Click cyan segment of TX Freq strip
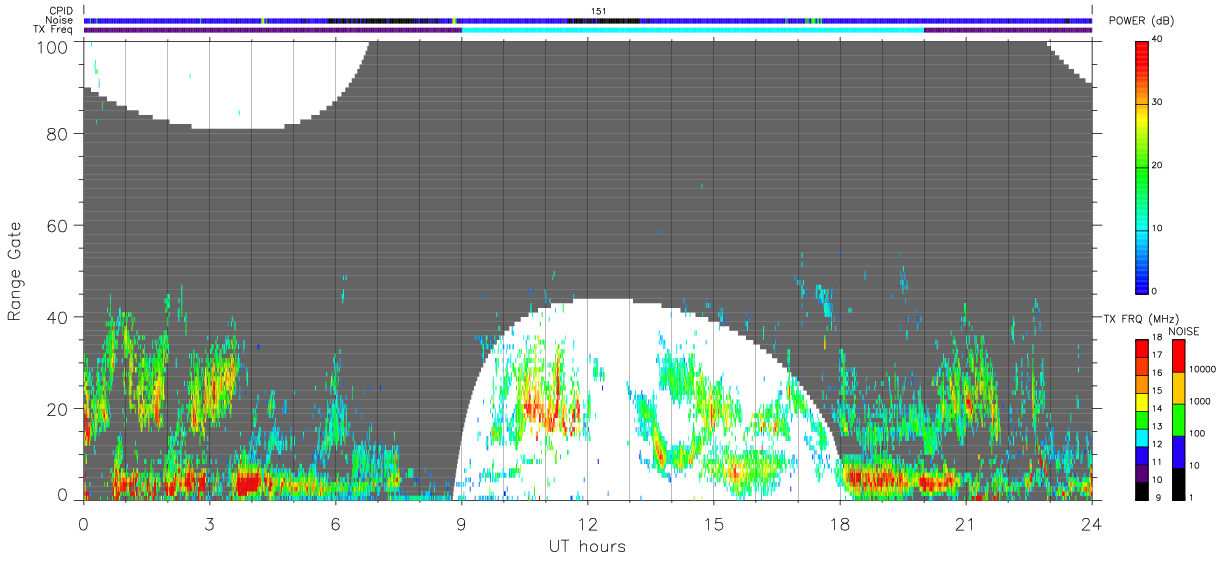Screen dimensions: 1228x567 tap(692, 29)
